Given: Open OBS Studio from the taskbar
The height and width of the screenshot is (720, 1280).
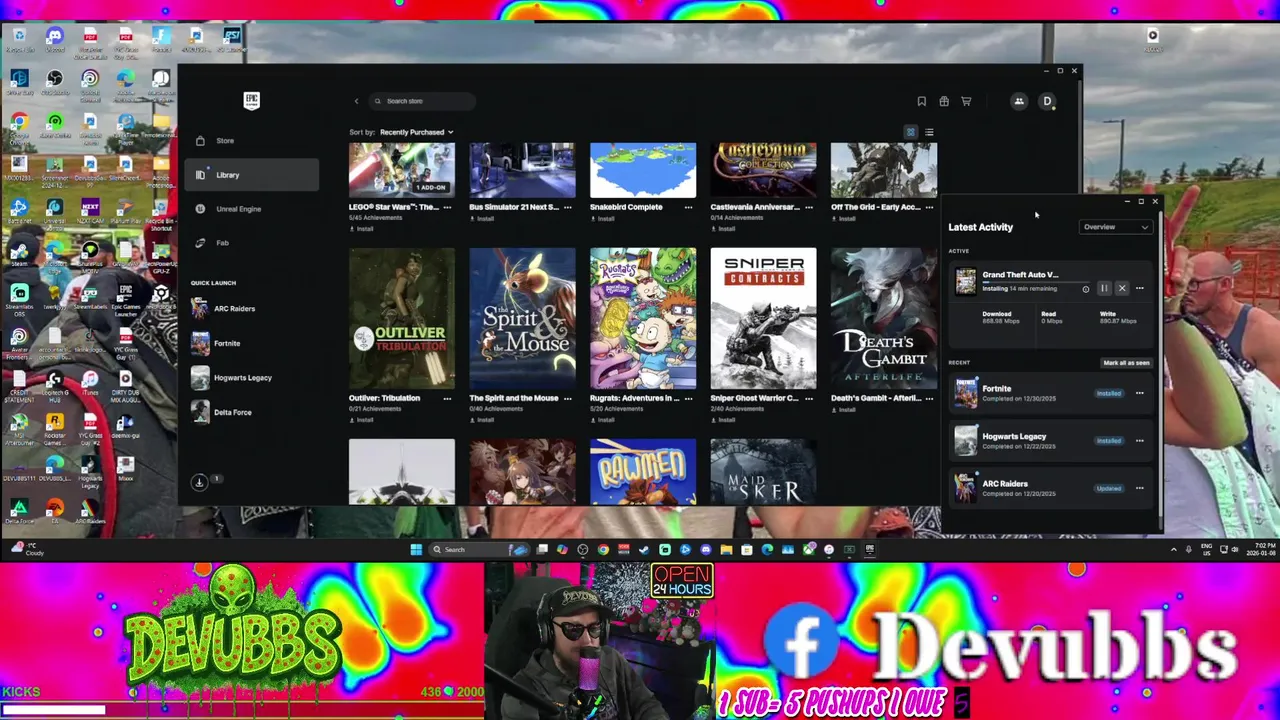Looking at the screenshot, I should (582, 549).
